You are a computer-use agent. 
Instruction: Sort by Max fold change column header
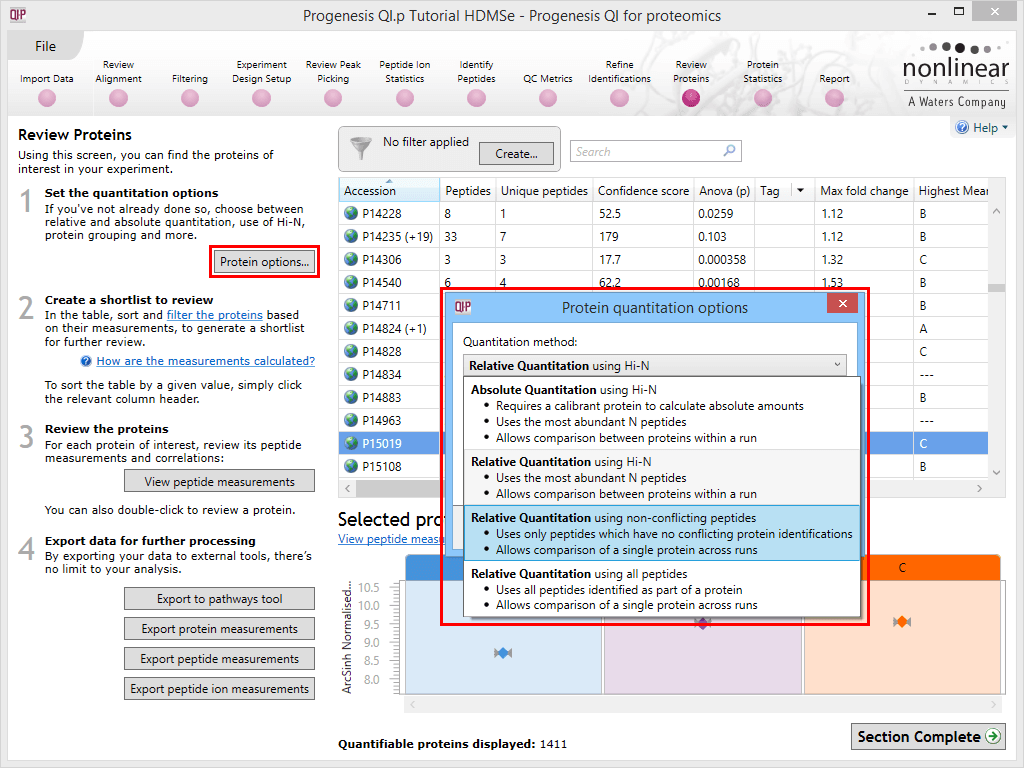864,191
